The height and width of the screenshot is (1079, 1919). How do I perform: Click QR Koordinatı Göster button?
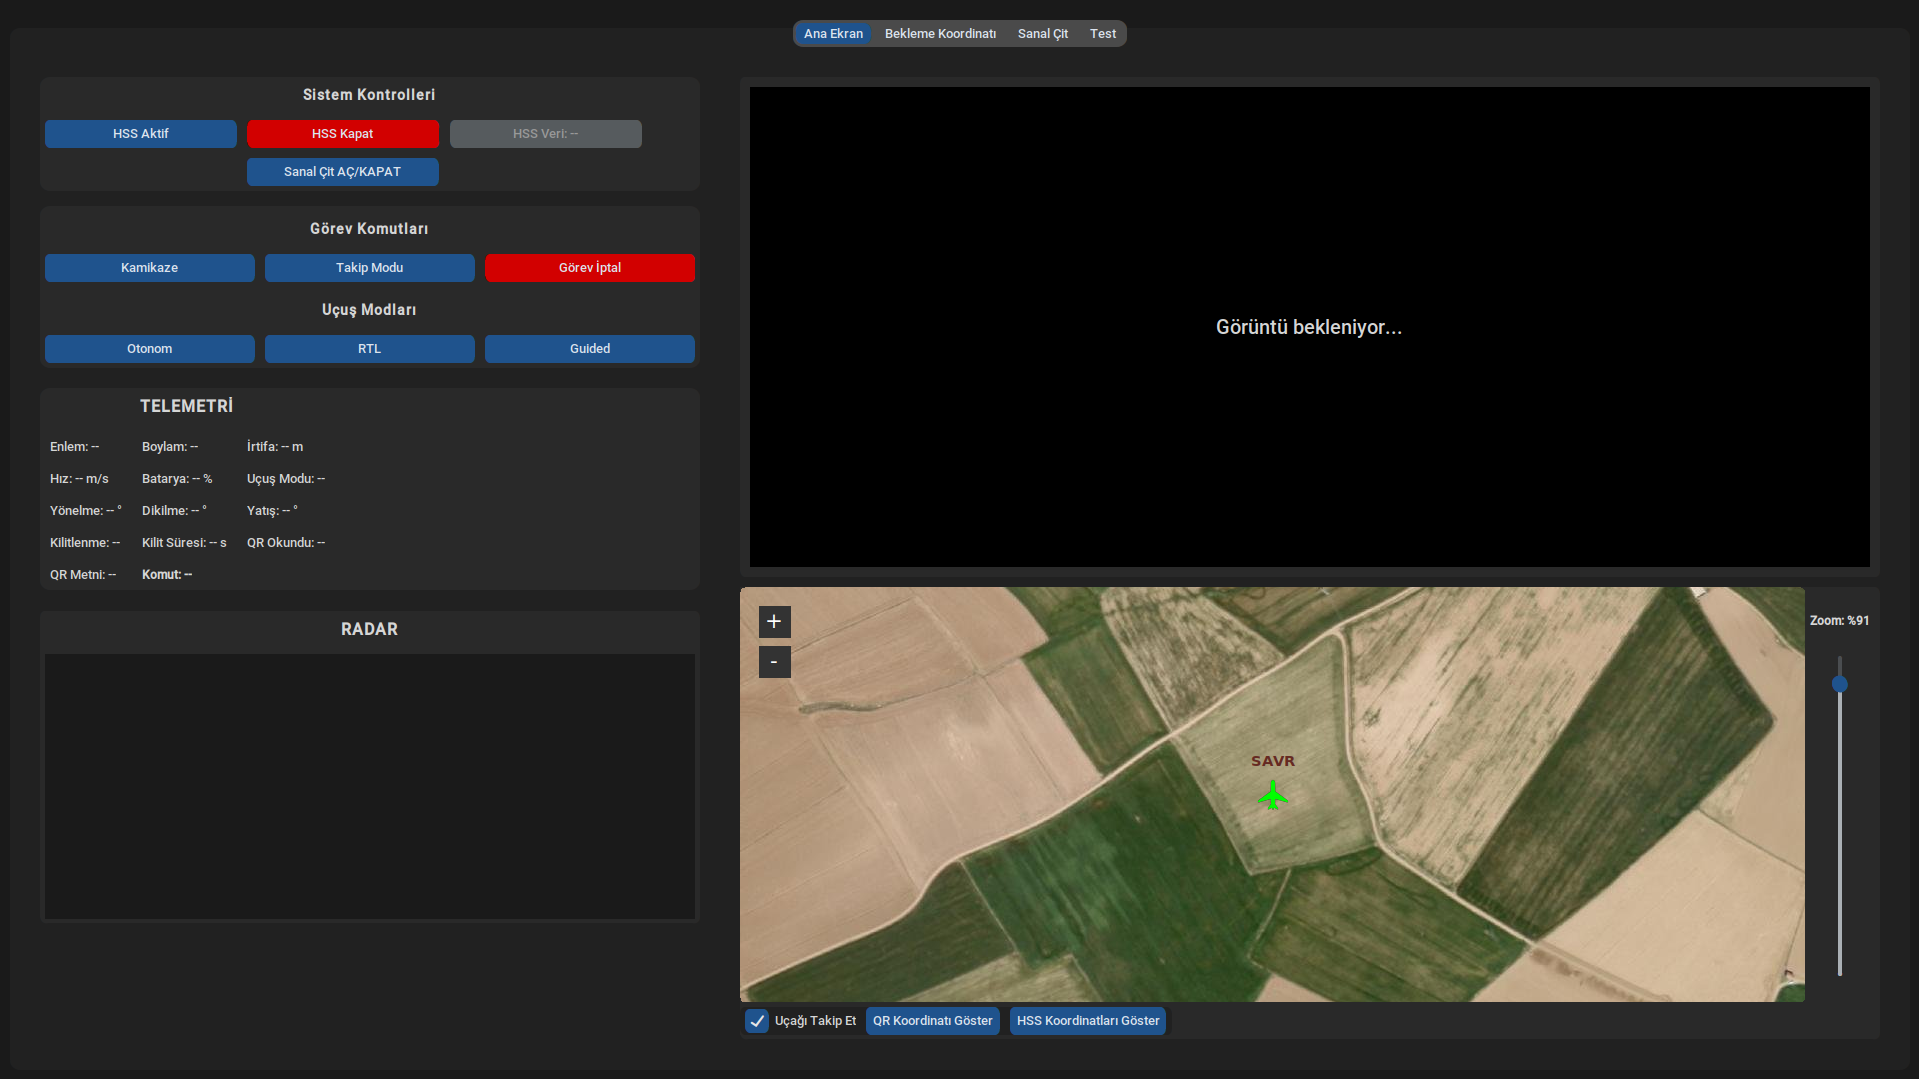tap(932, 1021)
